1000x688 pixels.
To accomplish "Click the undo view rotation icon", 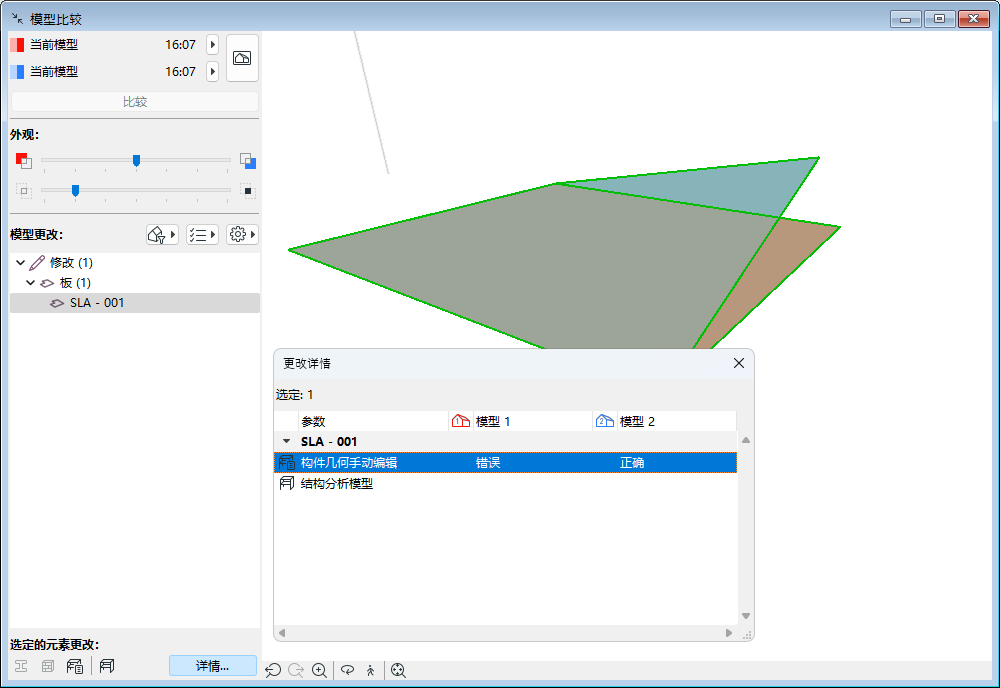I will point(273,670).
